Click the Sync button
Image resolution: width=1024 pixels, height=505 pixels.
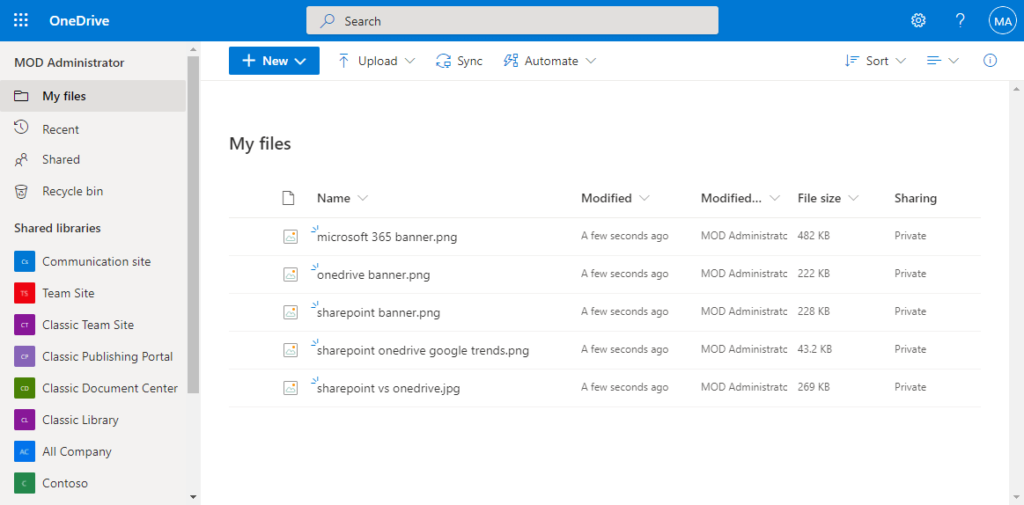(459, 61)
